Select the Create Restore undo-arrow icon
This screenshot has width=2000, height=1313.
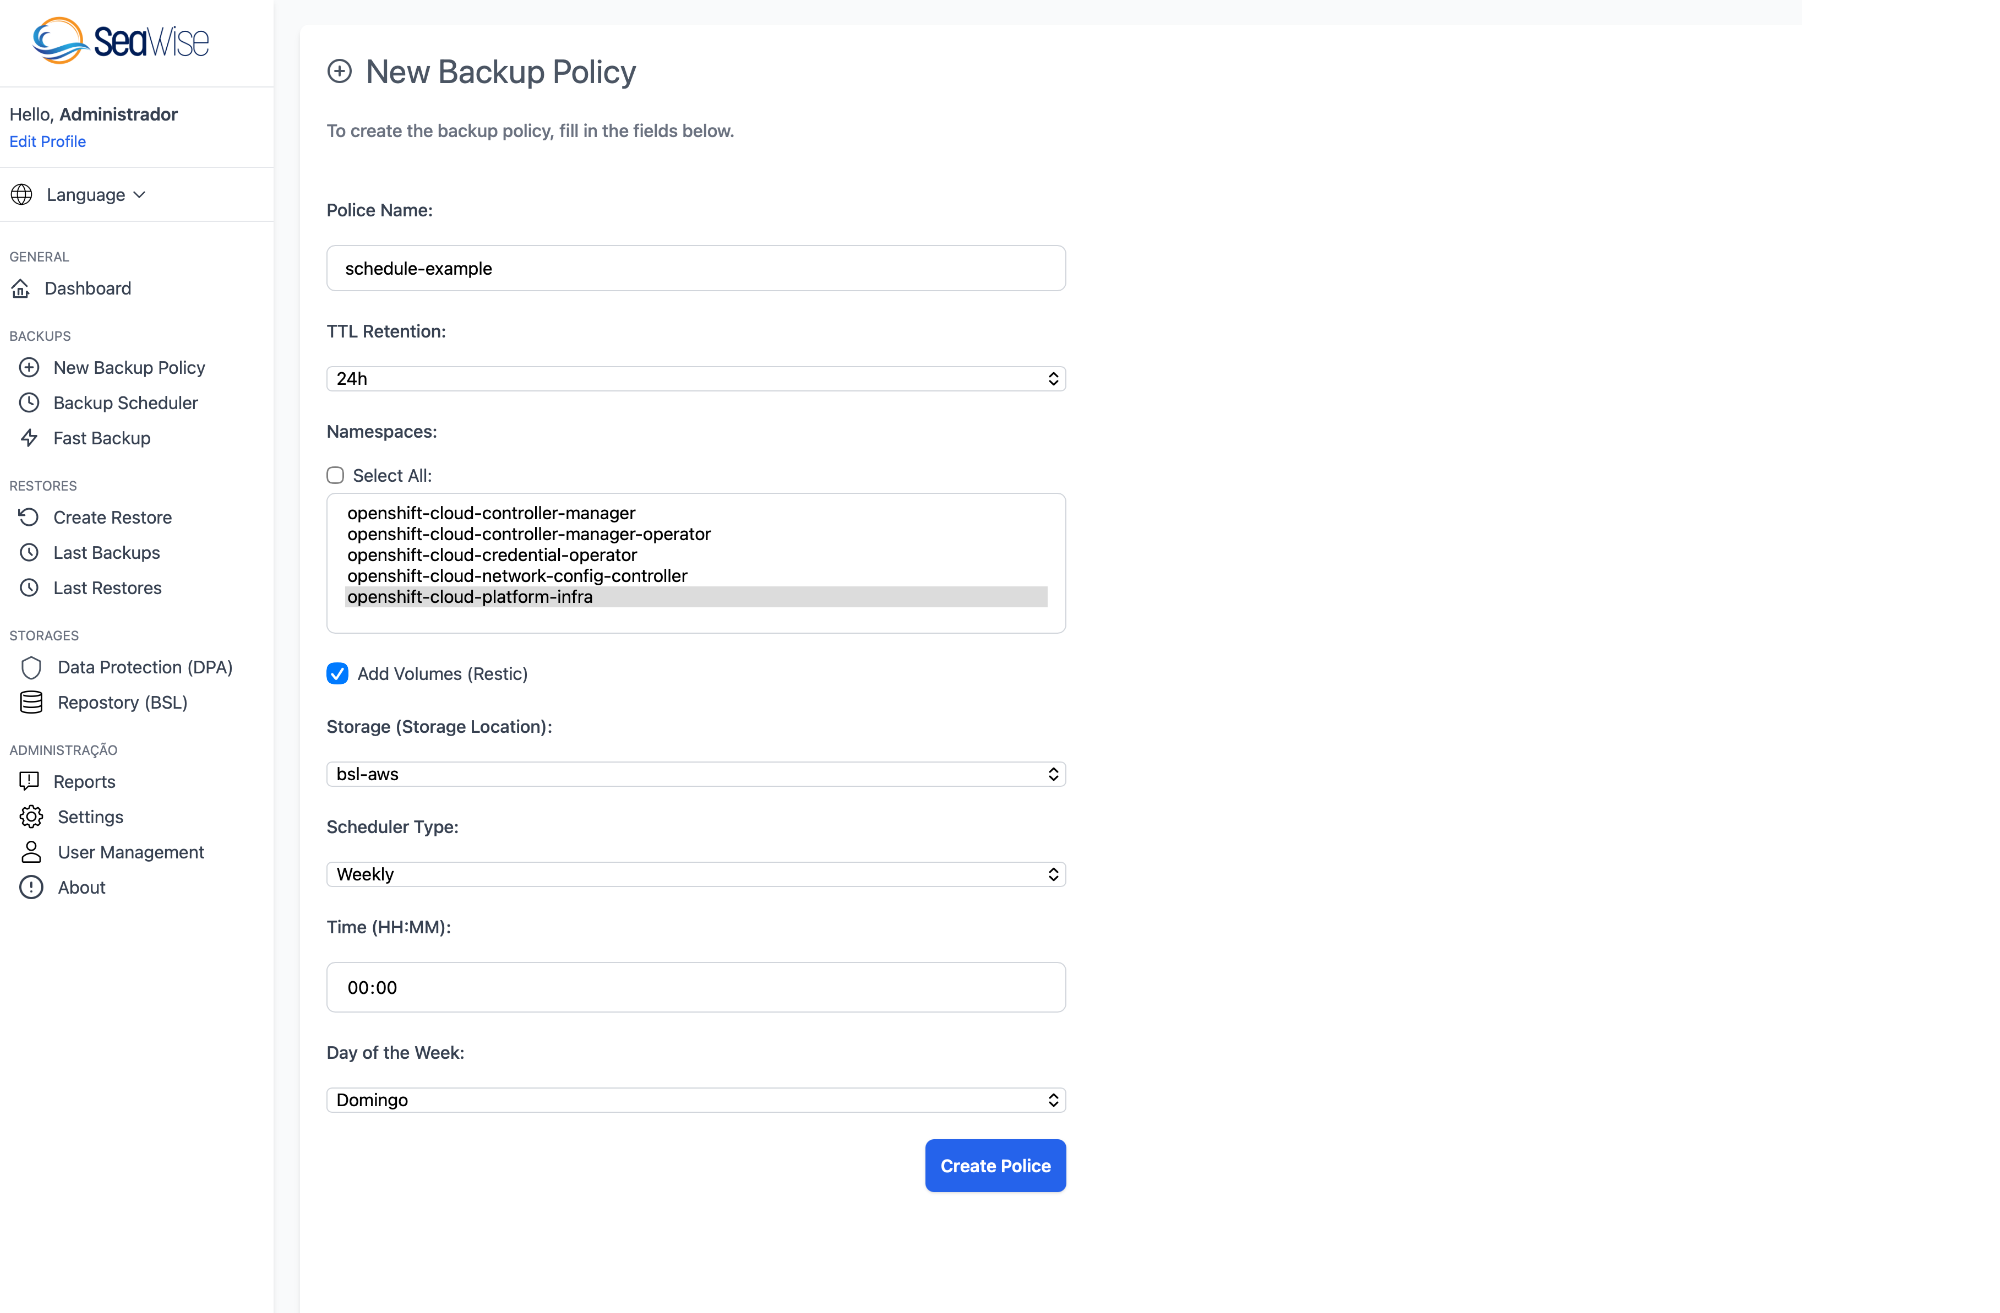point(28,517)
